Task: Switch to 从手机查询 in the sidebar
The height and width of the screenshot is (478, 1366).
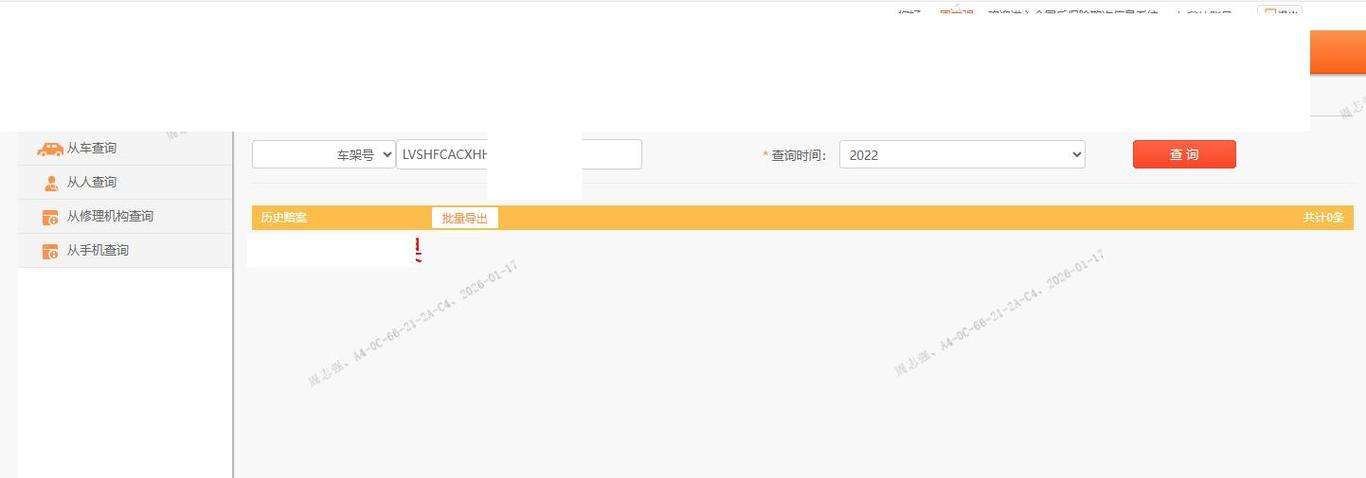Action: 98,250
